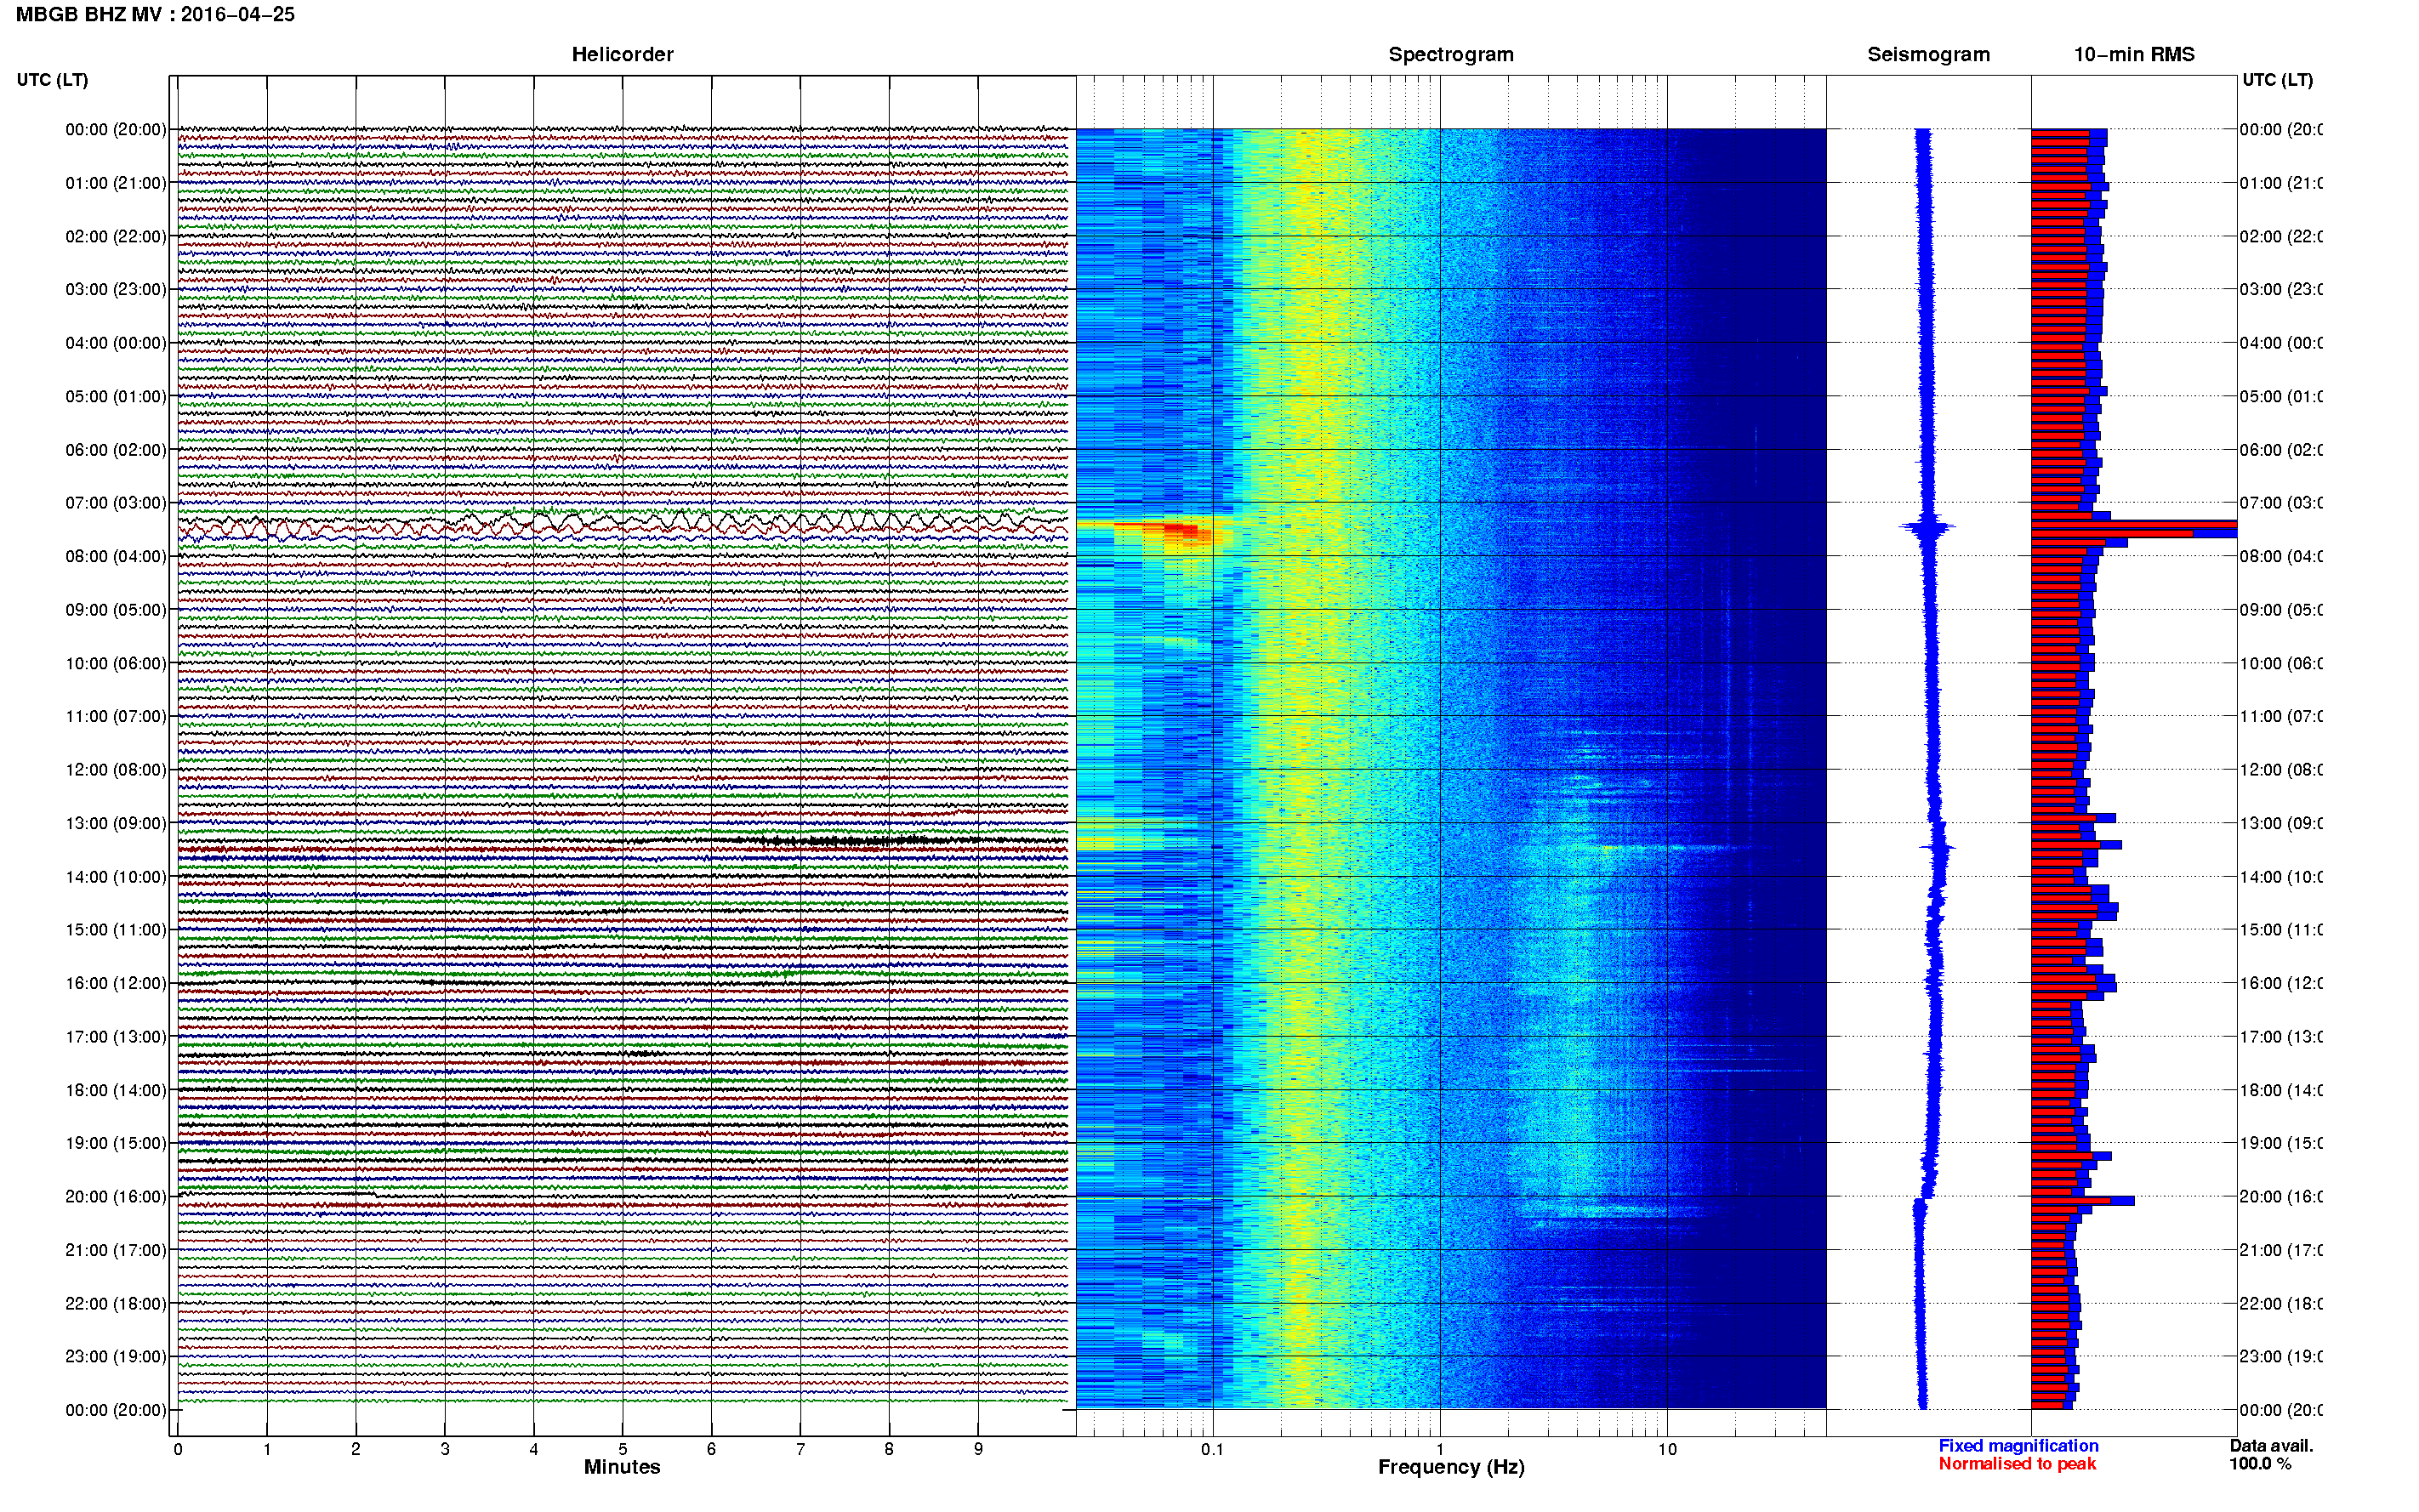Click the Minutes axis label

622,1466
